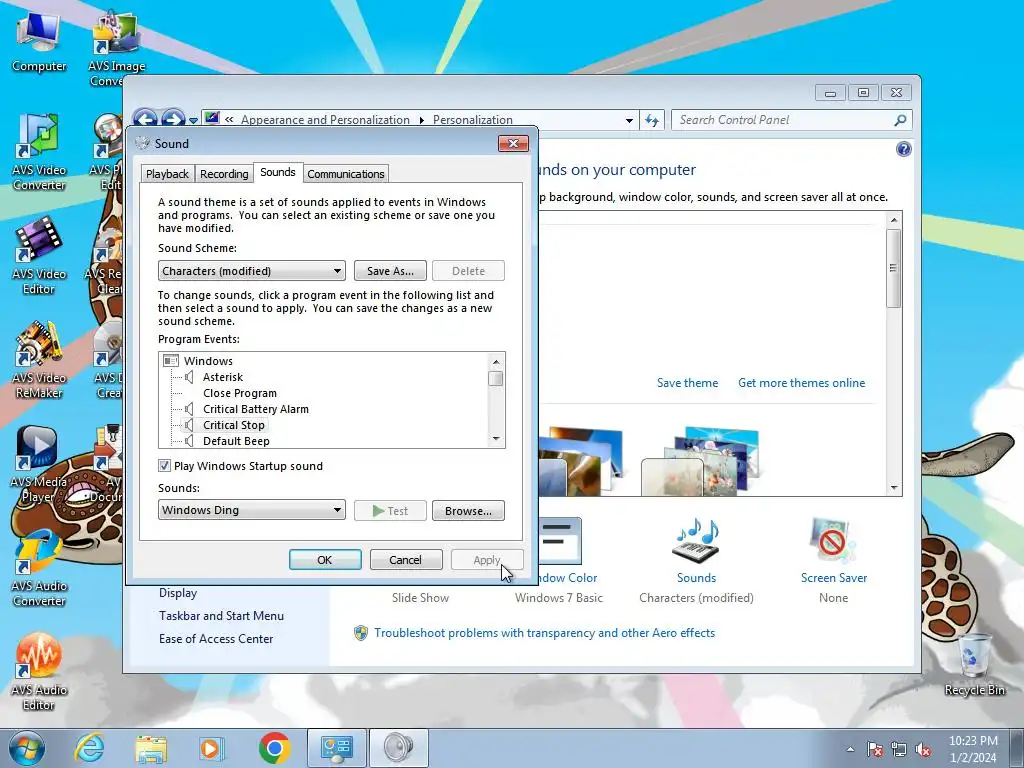The width and height of the screenshot is (1024, 768).
Task: Show hidden tray icons arrow
Action: pyautogui.click(x=850, y=750)
